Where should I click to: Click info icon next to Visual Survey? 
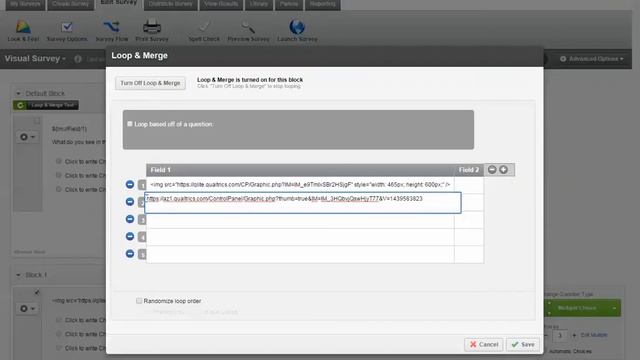78,59
